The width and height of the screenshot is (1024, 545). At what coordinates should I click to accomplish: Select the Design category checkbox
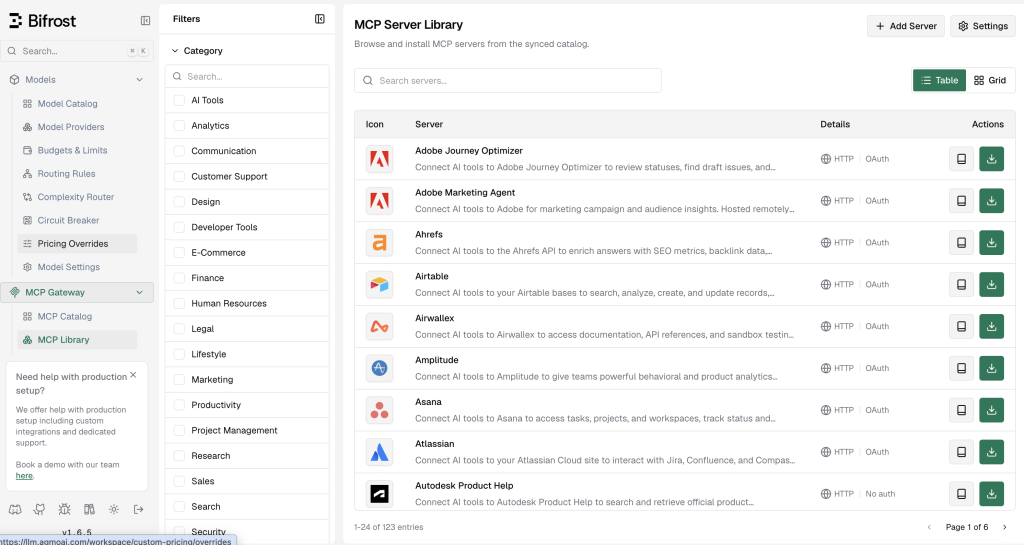pos(179,202)
